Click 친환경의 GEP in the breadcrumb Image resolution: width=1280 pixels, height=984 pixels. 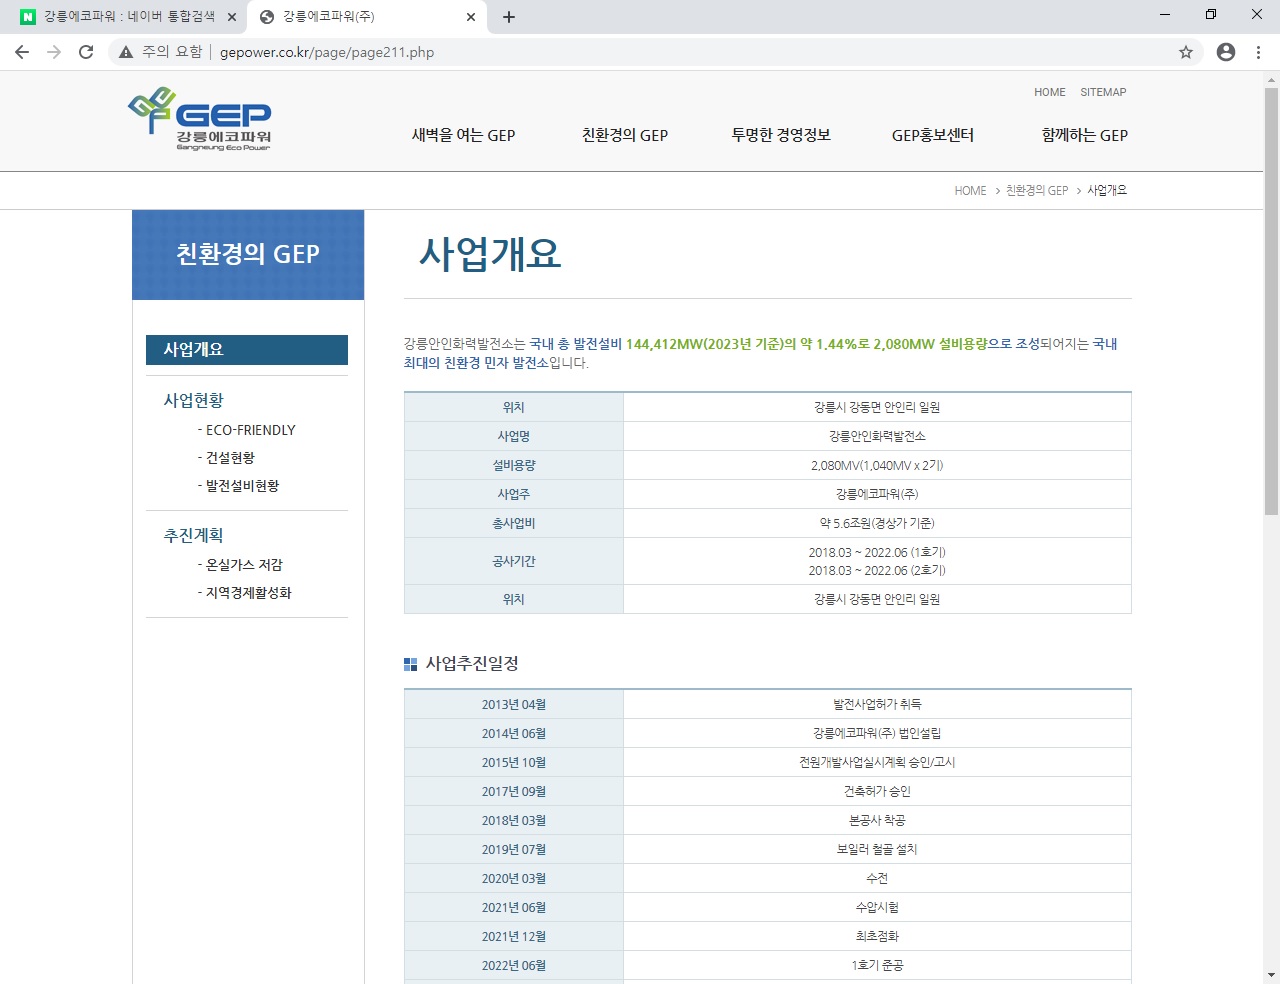[1037, 190]
